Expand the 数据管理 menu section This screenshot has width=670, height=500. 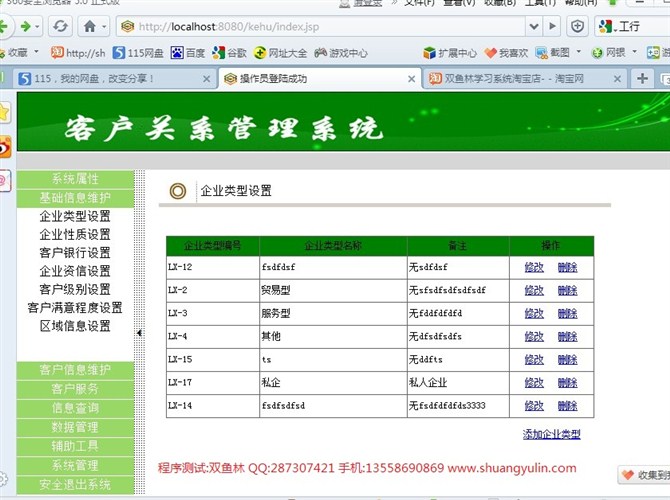tap(75, 427)
